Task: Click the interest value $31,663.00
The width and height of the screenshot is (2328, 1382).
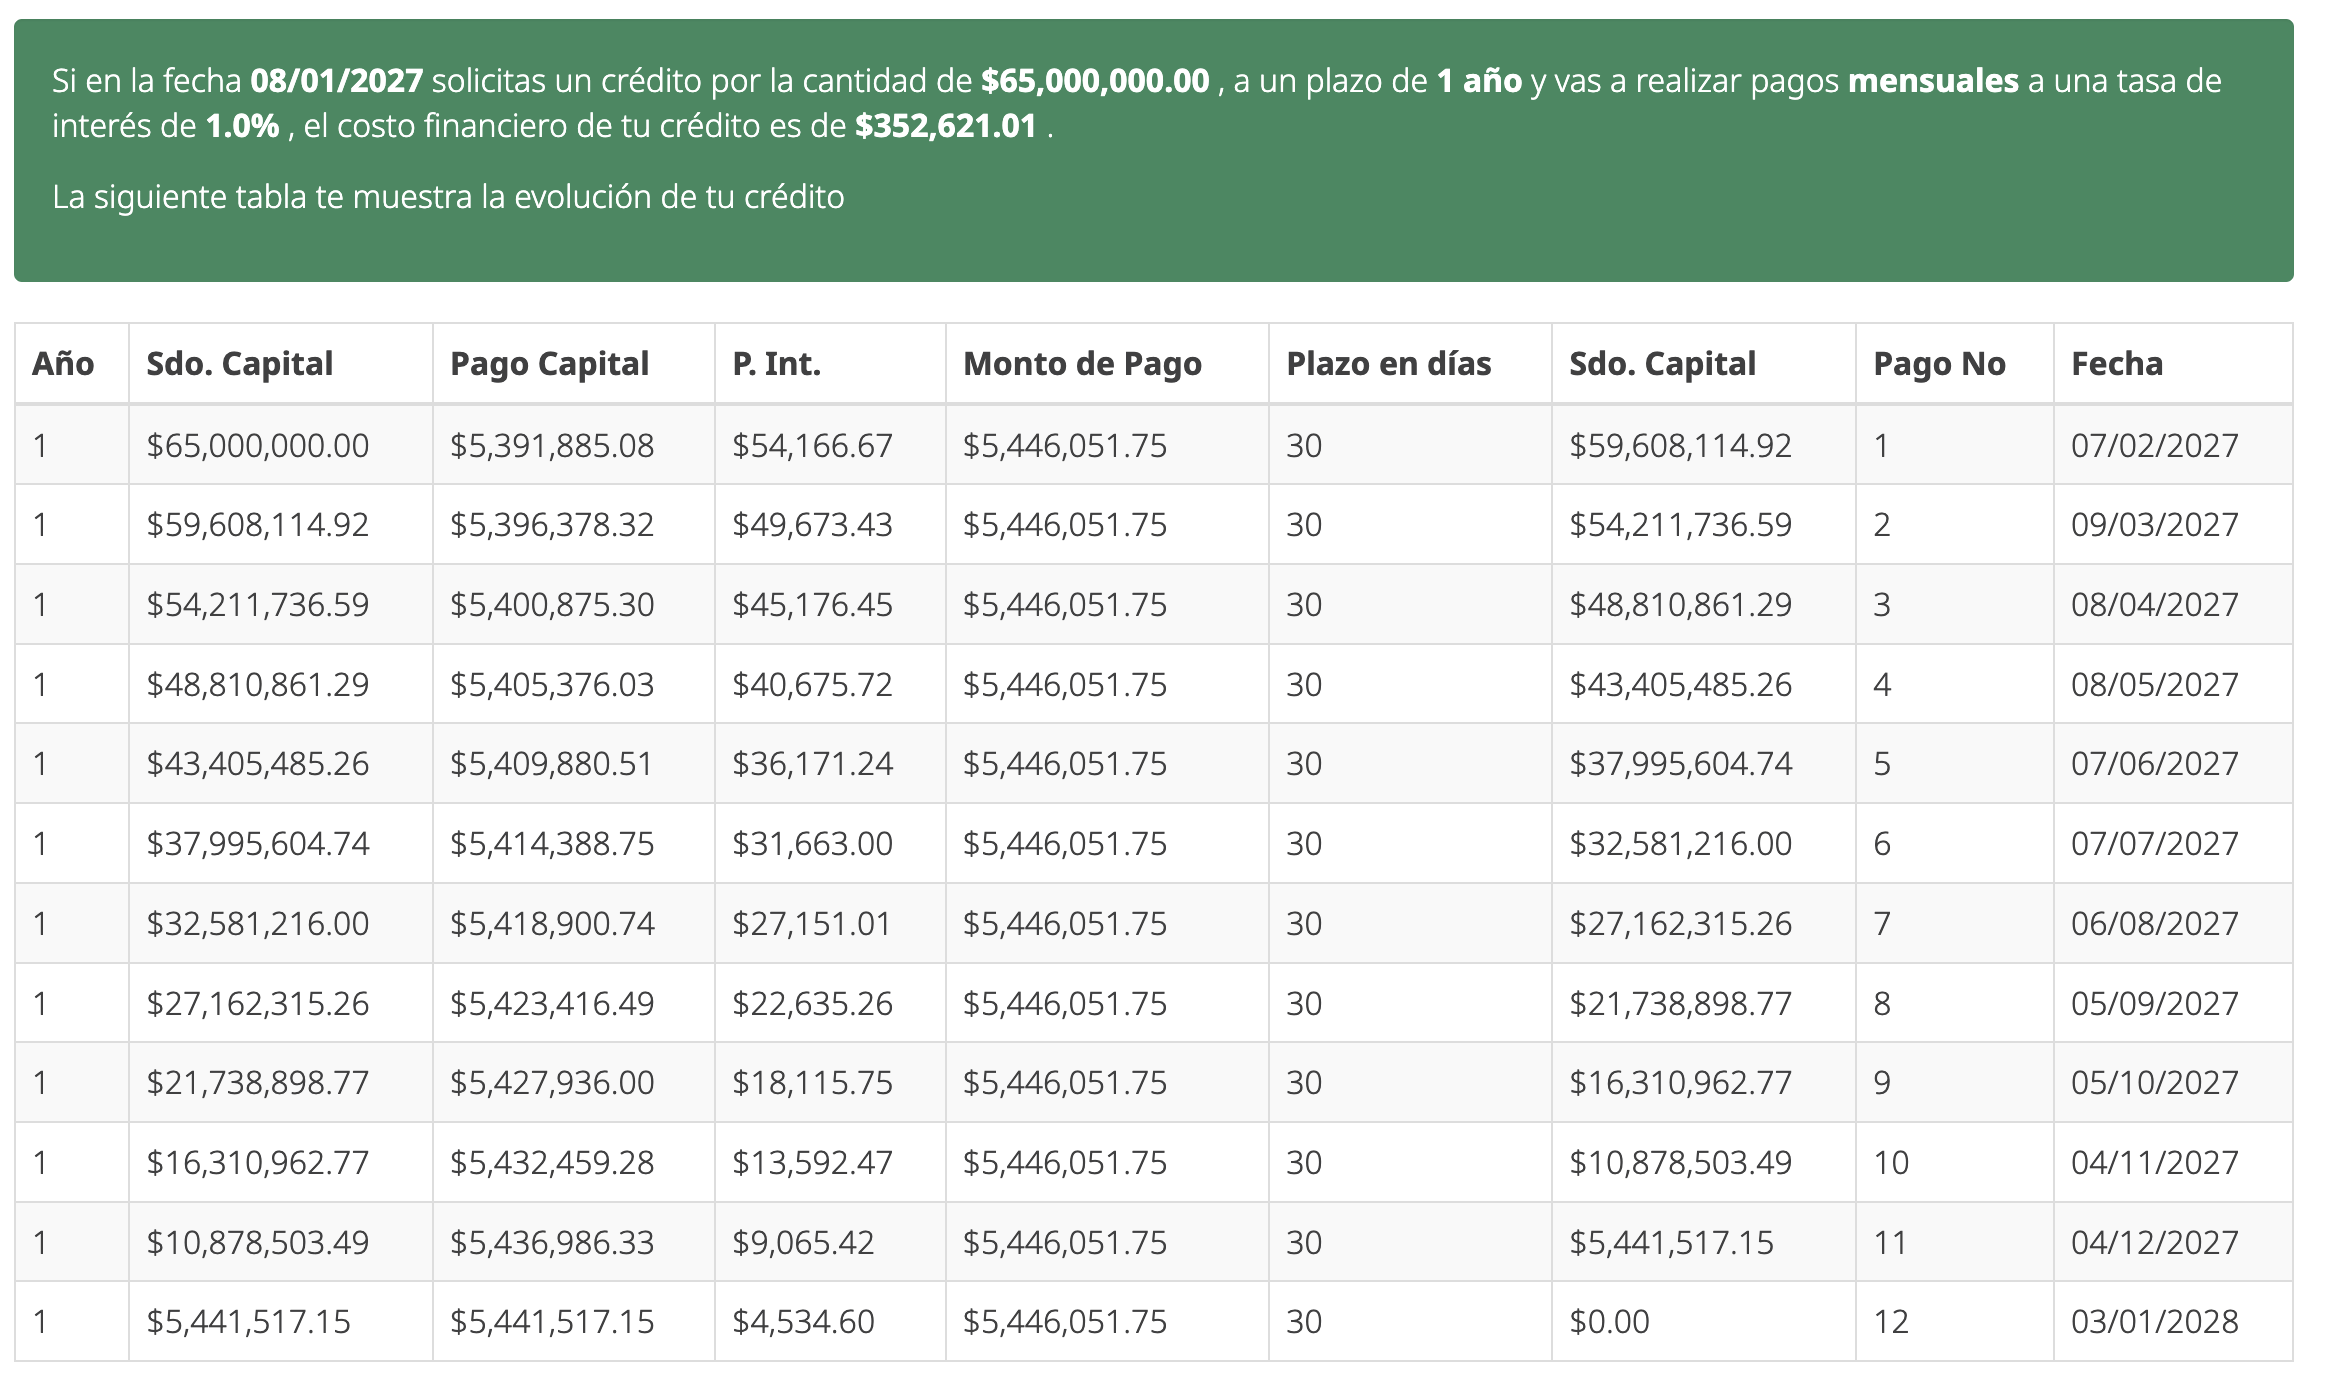Action: pos(812,844)
